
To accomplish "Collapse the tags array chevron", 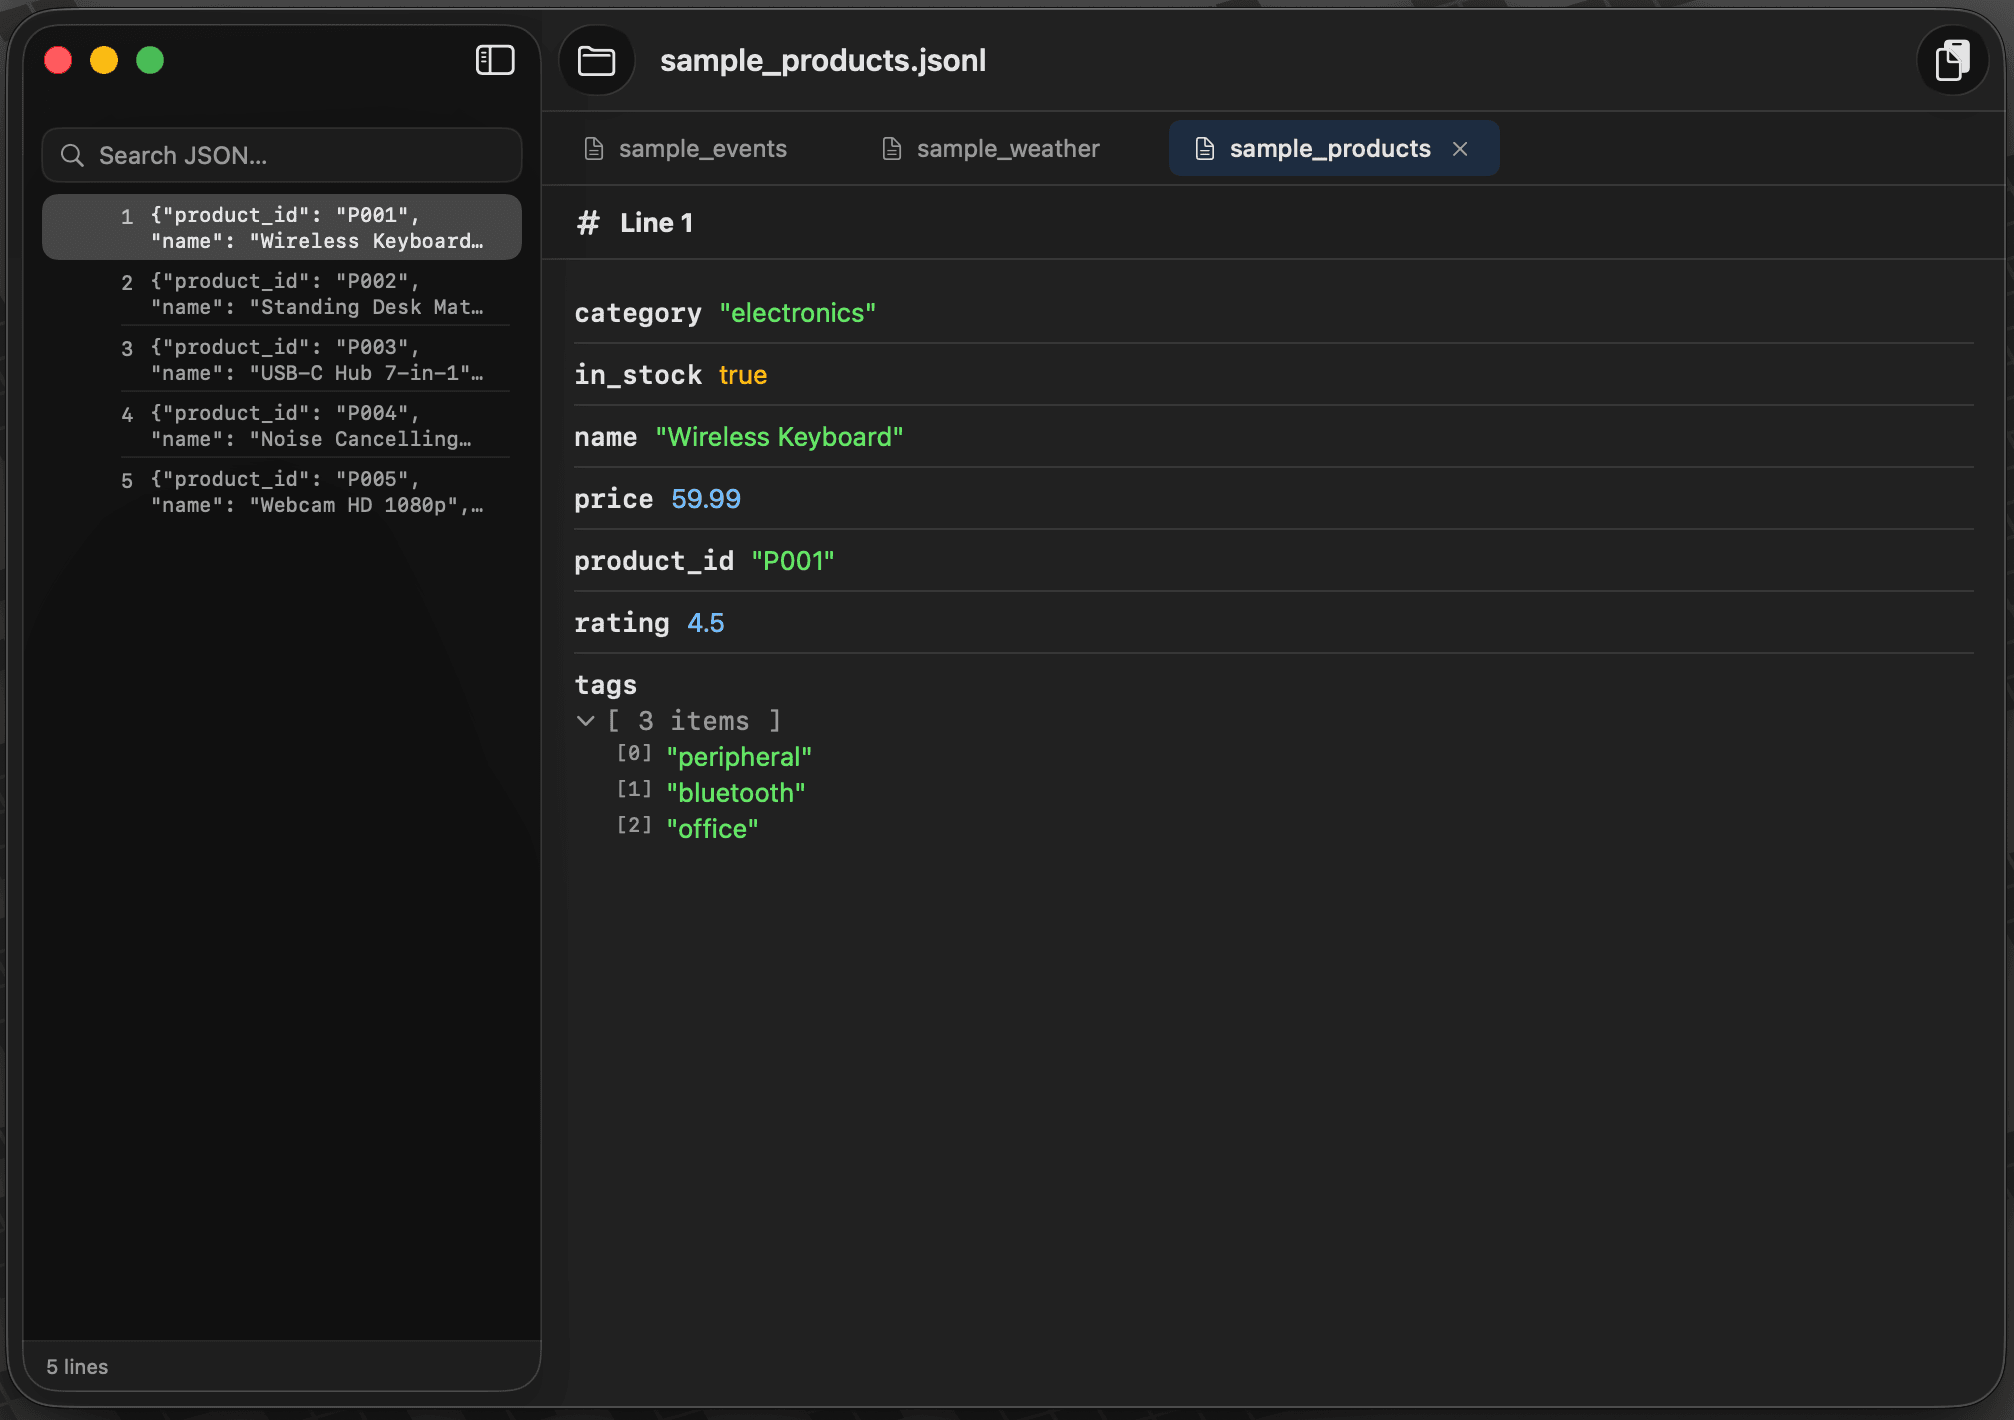I will tap(586, 720).
